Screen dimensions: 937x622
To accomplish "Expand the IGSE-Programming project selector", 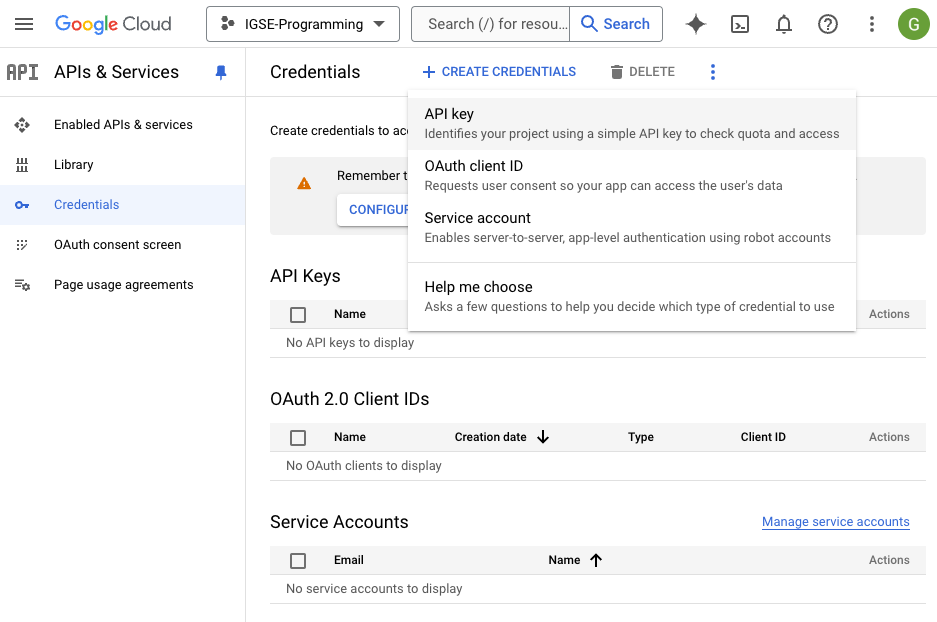I will click(302, 24).
